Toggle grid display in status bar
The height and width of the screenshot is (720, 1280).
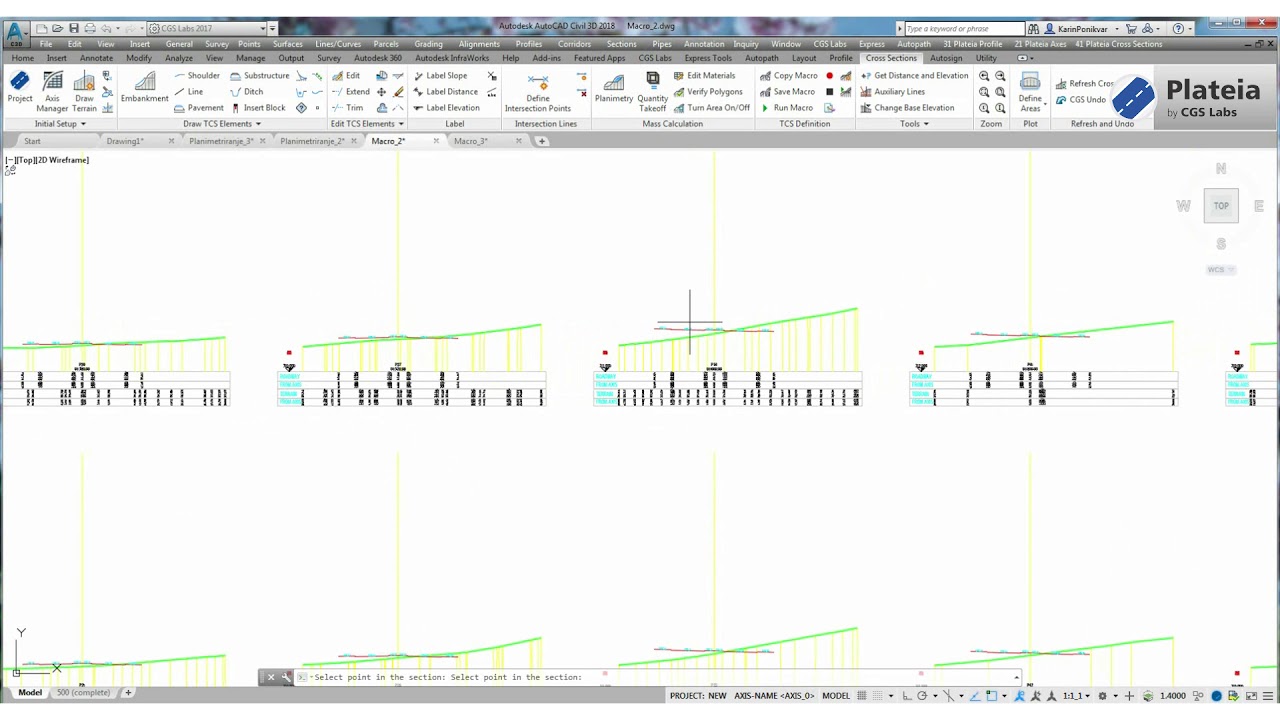click(861, 696)
